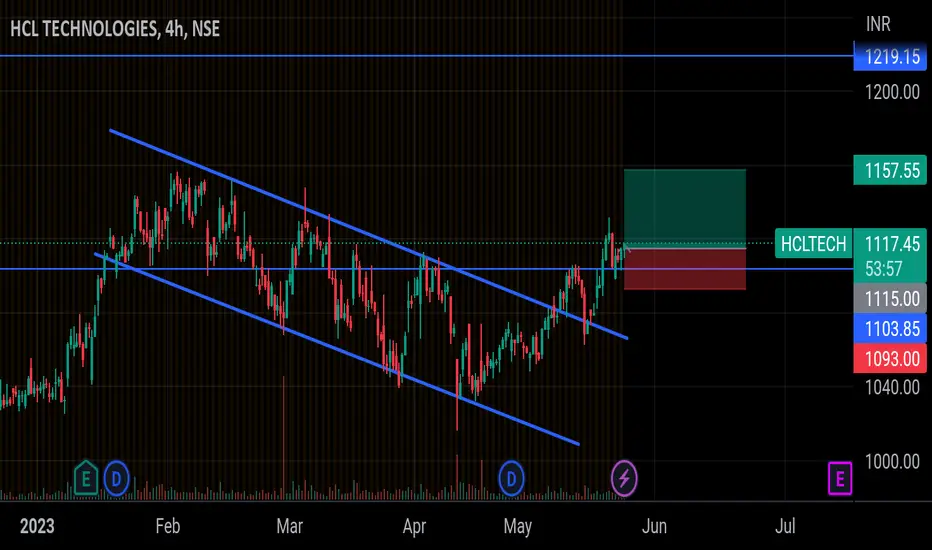Click the INR currency label
Viewport: 932px width, 550px height.
878,24
